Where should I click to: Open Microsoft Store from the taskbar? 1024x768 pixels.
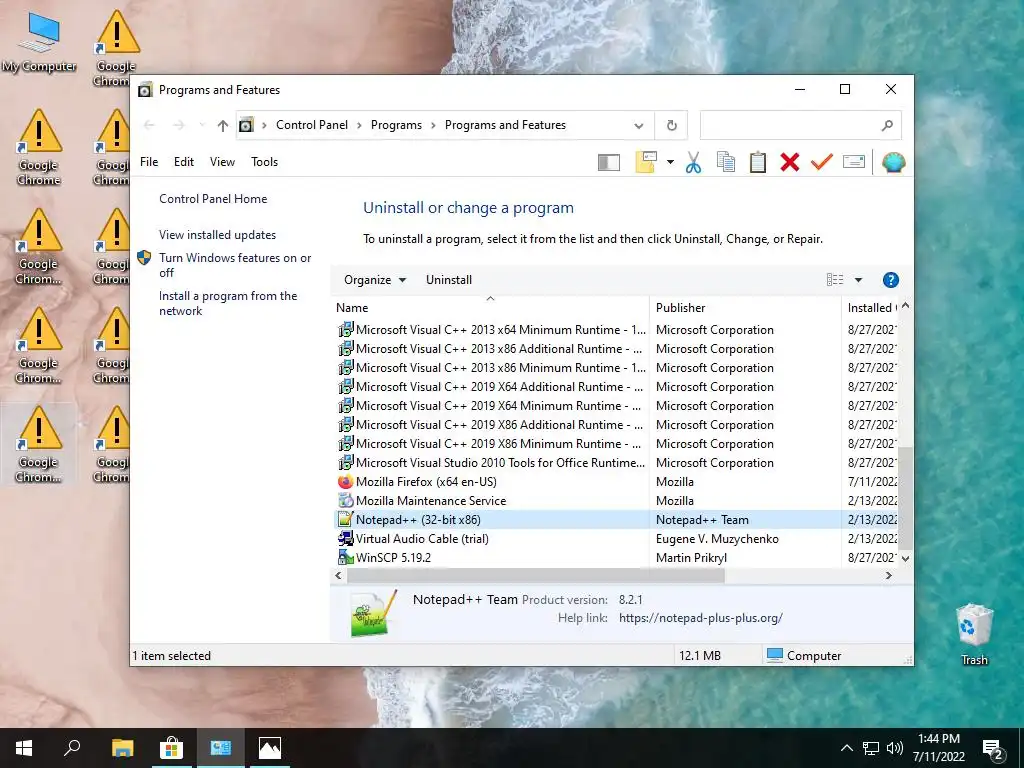click(x=171, y=748)
